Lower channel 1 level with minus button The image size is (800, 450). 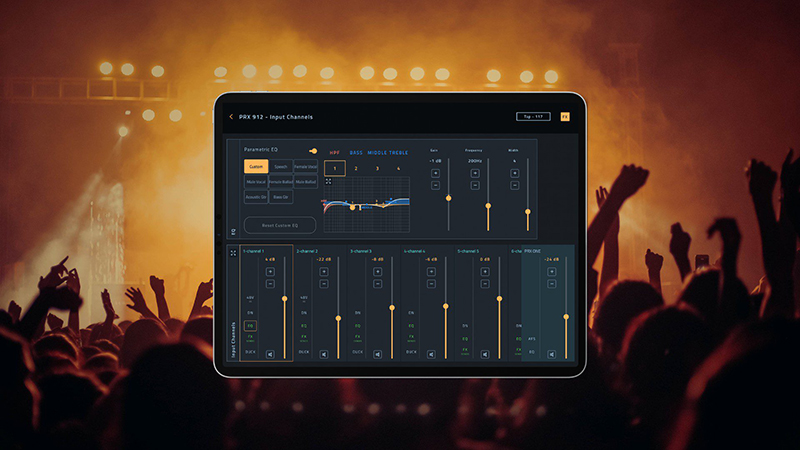pos(270,284)
